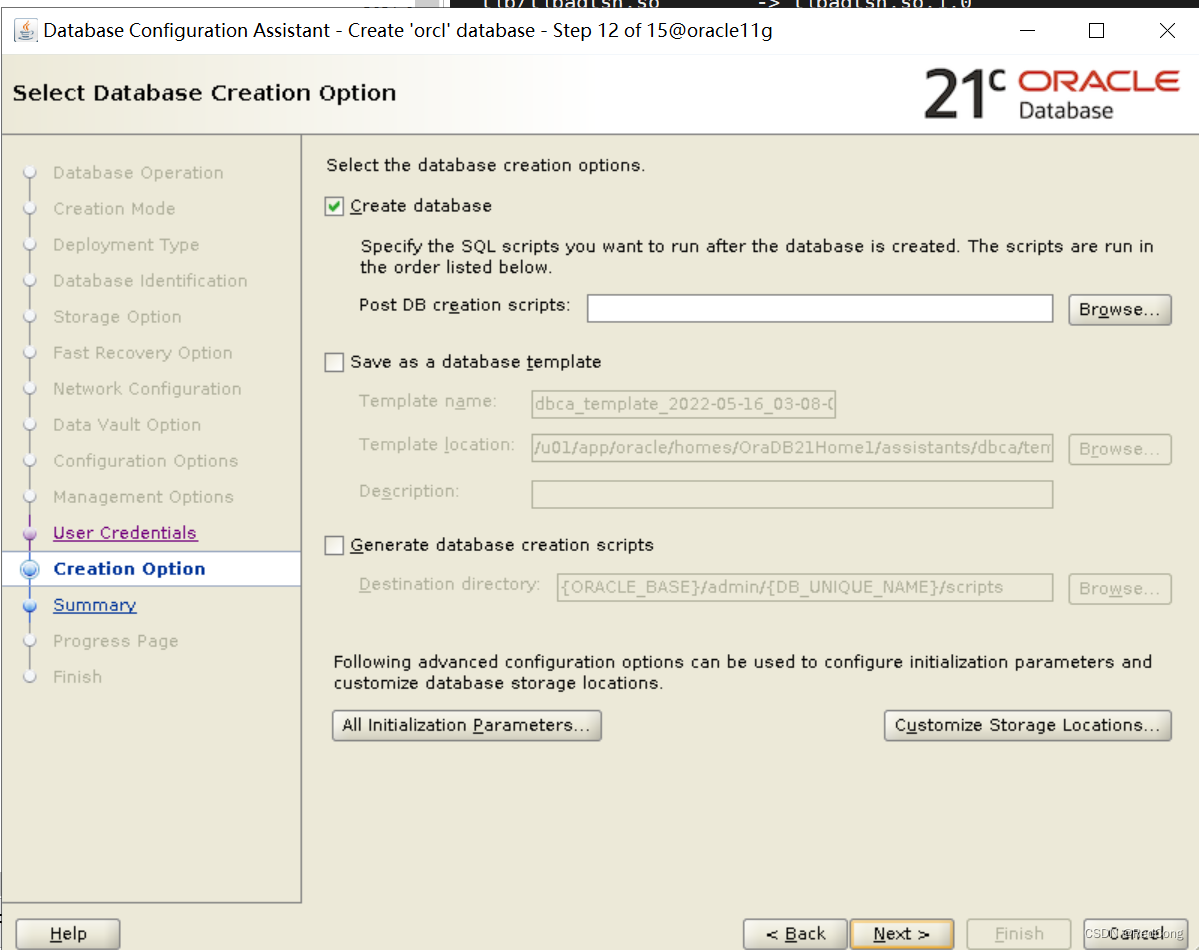The image size is (1199, 950).
Task: Click the 'Configuration Options' step text
Action: click(146, 460)
